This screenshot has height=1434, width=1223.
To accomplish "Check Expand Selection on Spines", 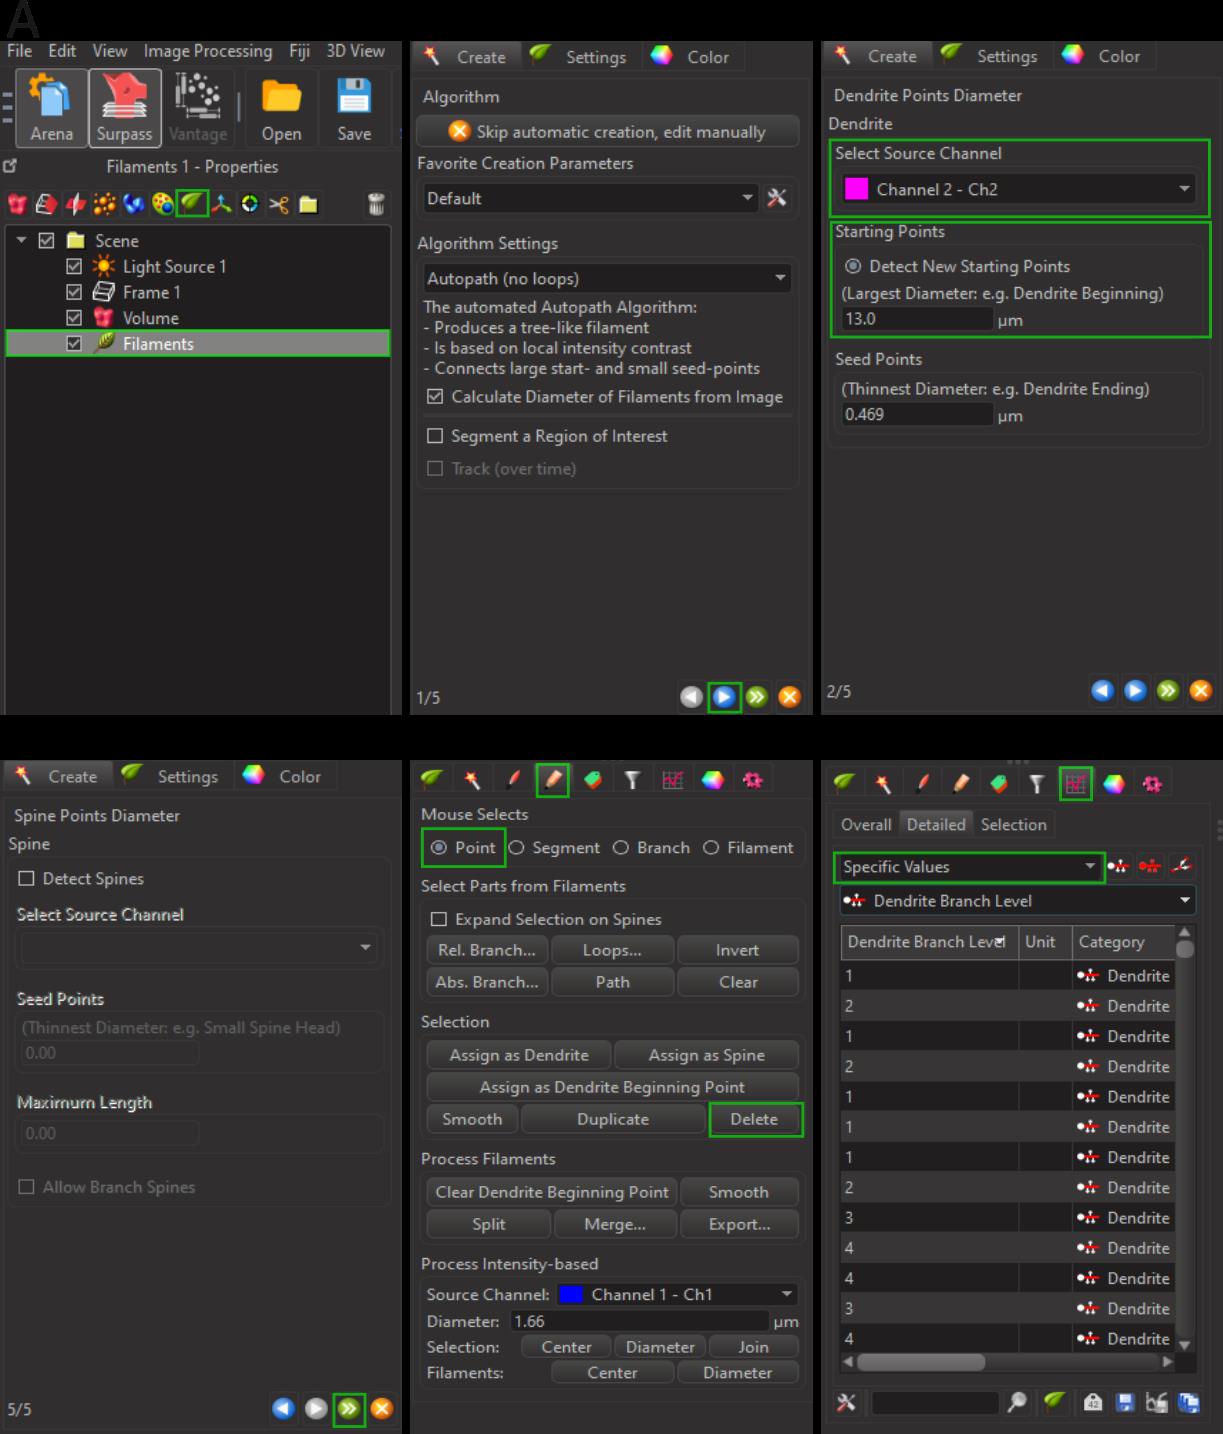I will (438, 919).
